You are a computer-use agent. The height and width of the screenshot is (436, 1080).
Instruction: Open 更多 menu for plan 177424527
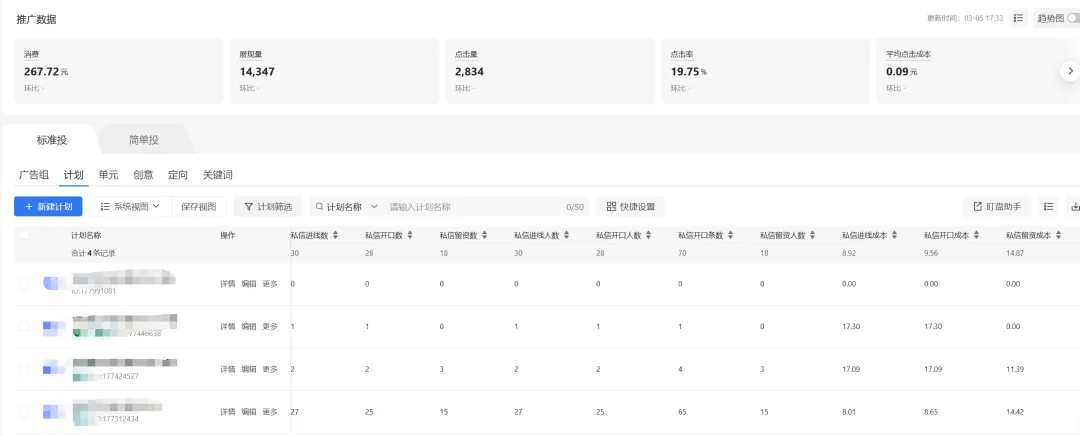270,369
